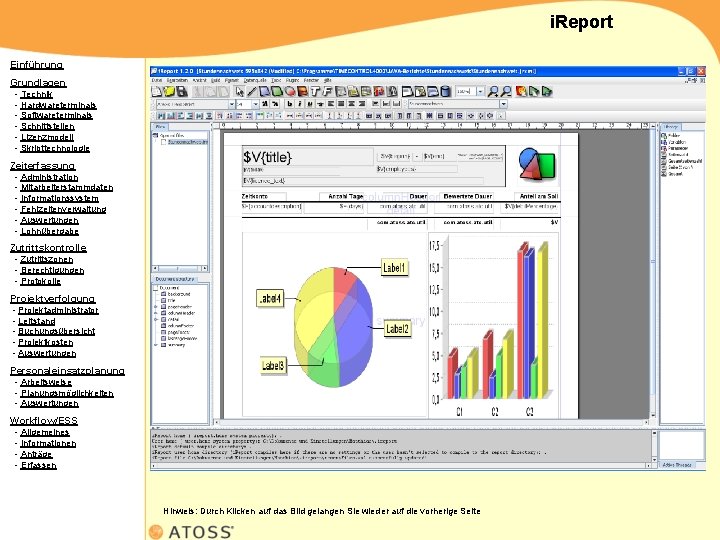Select the green rounded rectangle tool
The height and width of the screenshot is (540, 720).
(x=277, y=91)
